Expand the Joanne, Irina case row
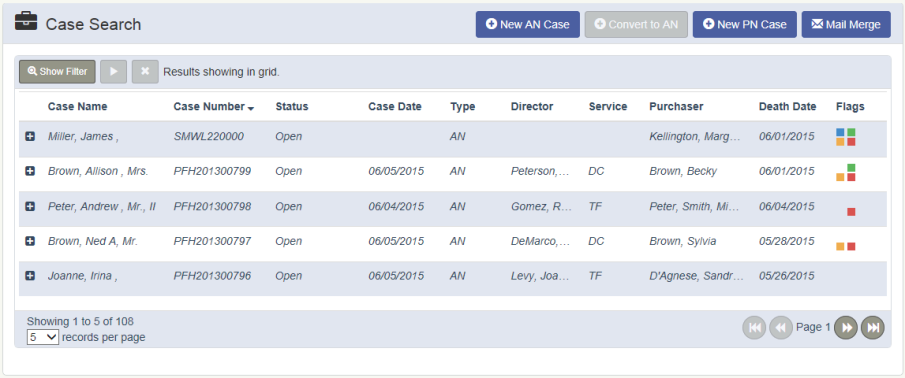The width and height of the screenshot is (905, 378). pos(30,276)
